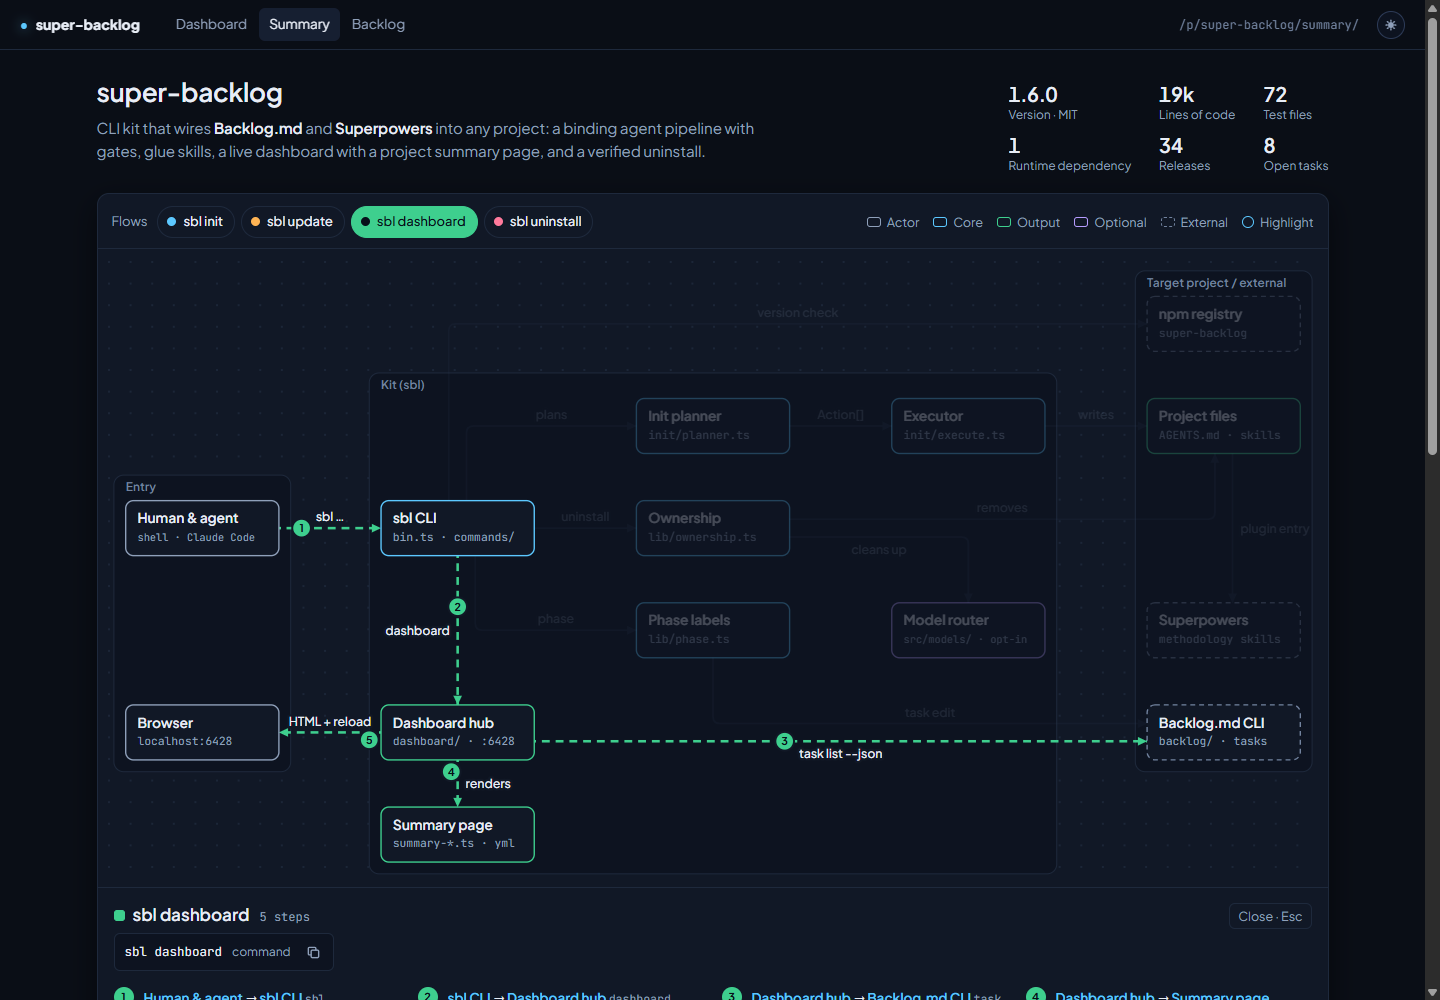Click the Highlight legend item
Screen dimensions: 1440x1000
(x=1278, y=223)
